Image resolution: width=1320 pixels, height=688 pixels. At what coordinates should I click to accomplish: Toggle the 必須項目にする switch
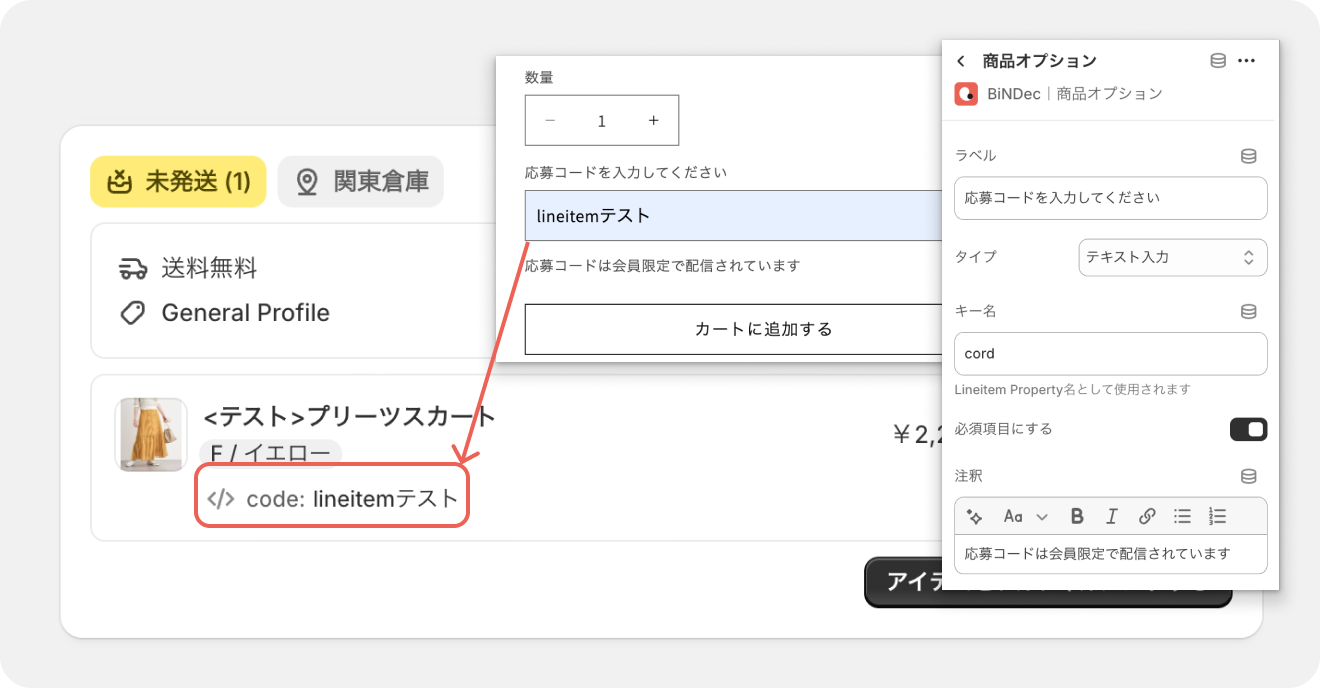pyautogui.click(x=1248, y=429)
